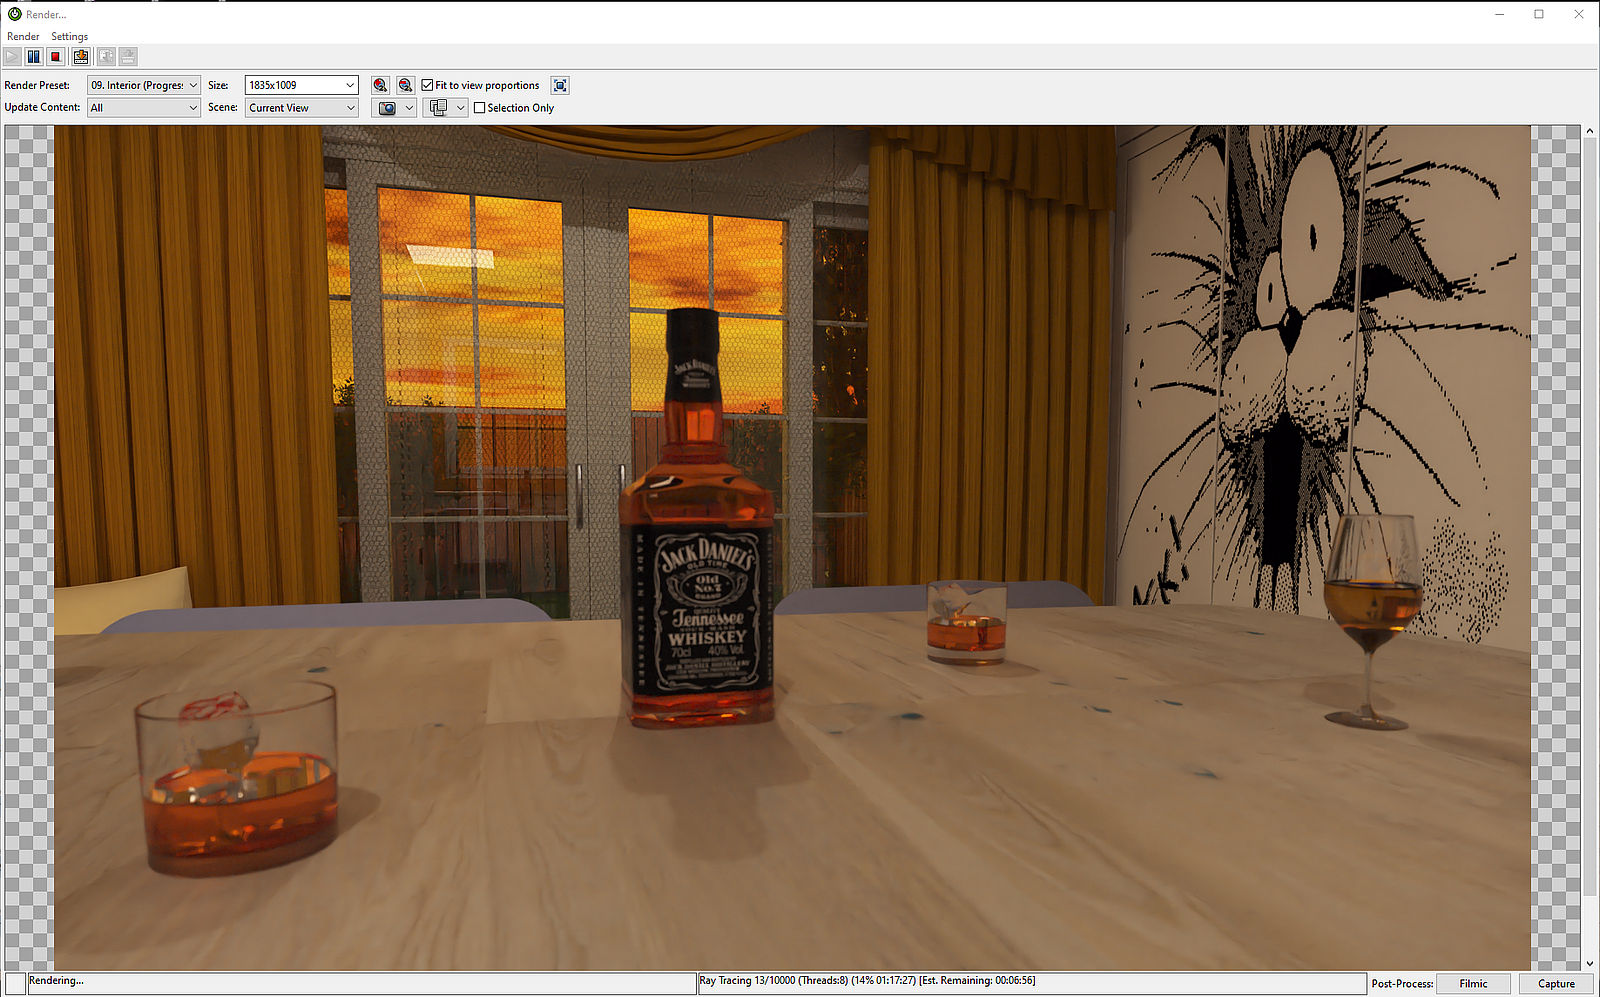Click the greyed image copy icon

point(105,57)
